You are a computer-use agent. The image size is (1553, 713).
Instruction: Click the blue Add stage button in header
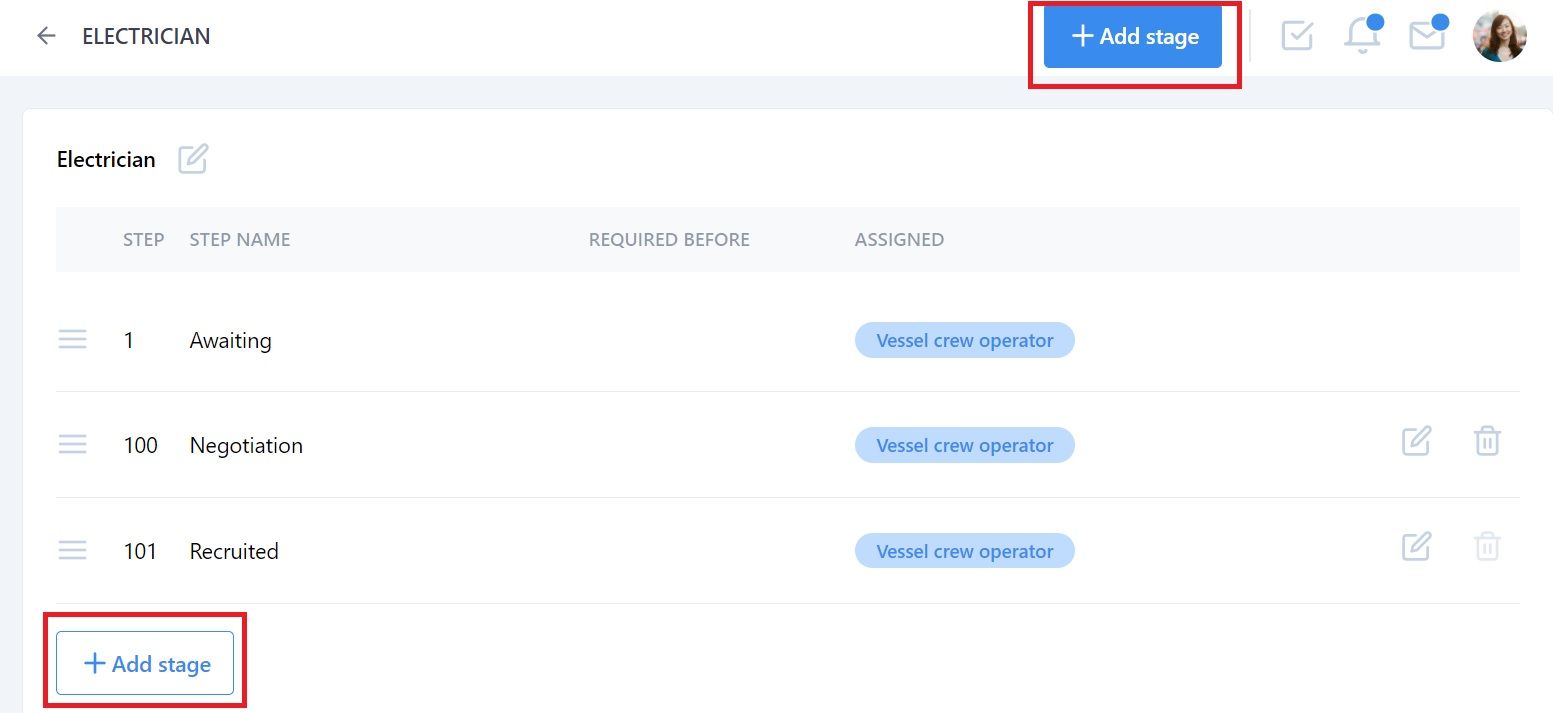click(1133, 37)
